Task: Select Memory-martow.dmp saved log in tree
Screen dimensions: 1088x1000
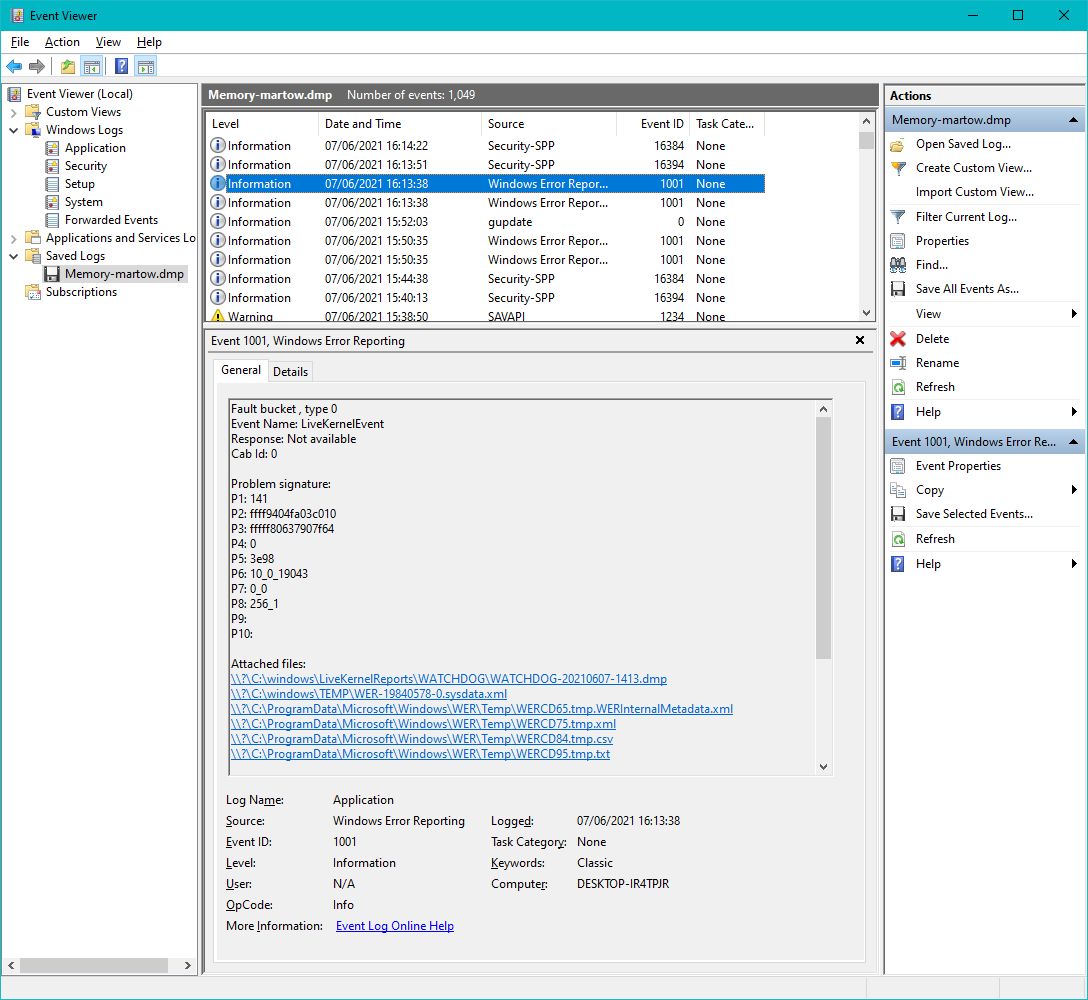Action: (124, 274)
